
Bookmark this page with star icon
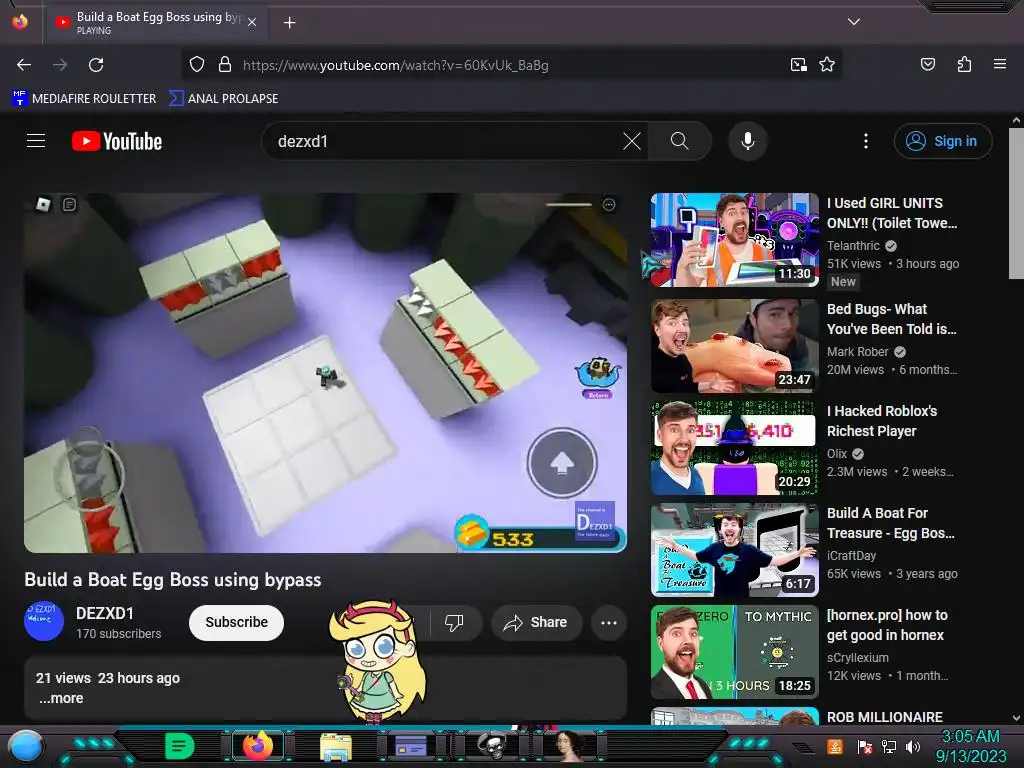pos(827,65)
